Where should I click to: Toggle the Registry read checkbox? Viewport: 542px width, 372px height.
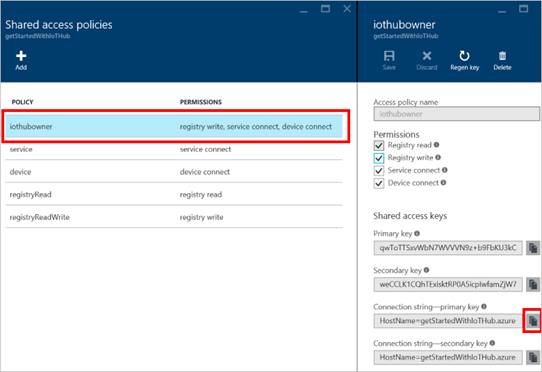pos(379,145)
